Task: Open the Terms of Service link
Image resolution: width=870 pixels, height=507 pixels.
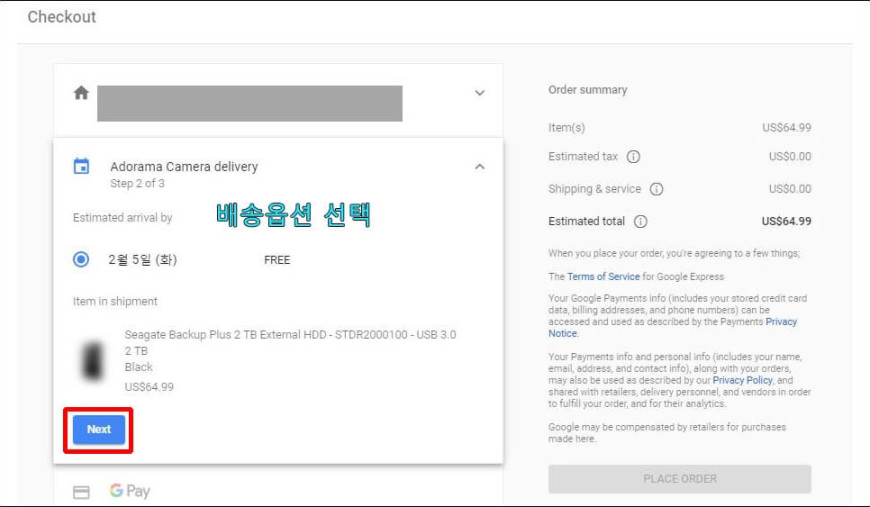Action: click(x=603, y=276)
